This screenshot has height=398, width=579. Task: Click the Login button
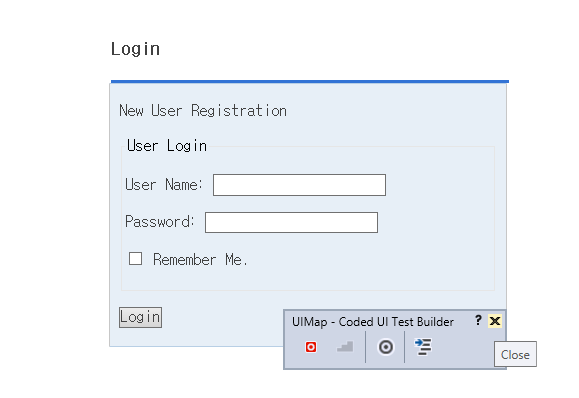coord(140,318)
